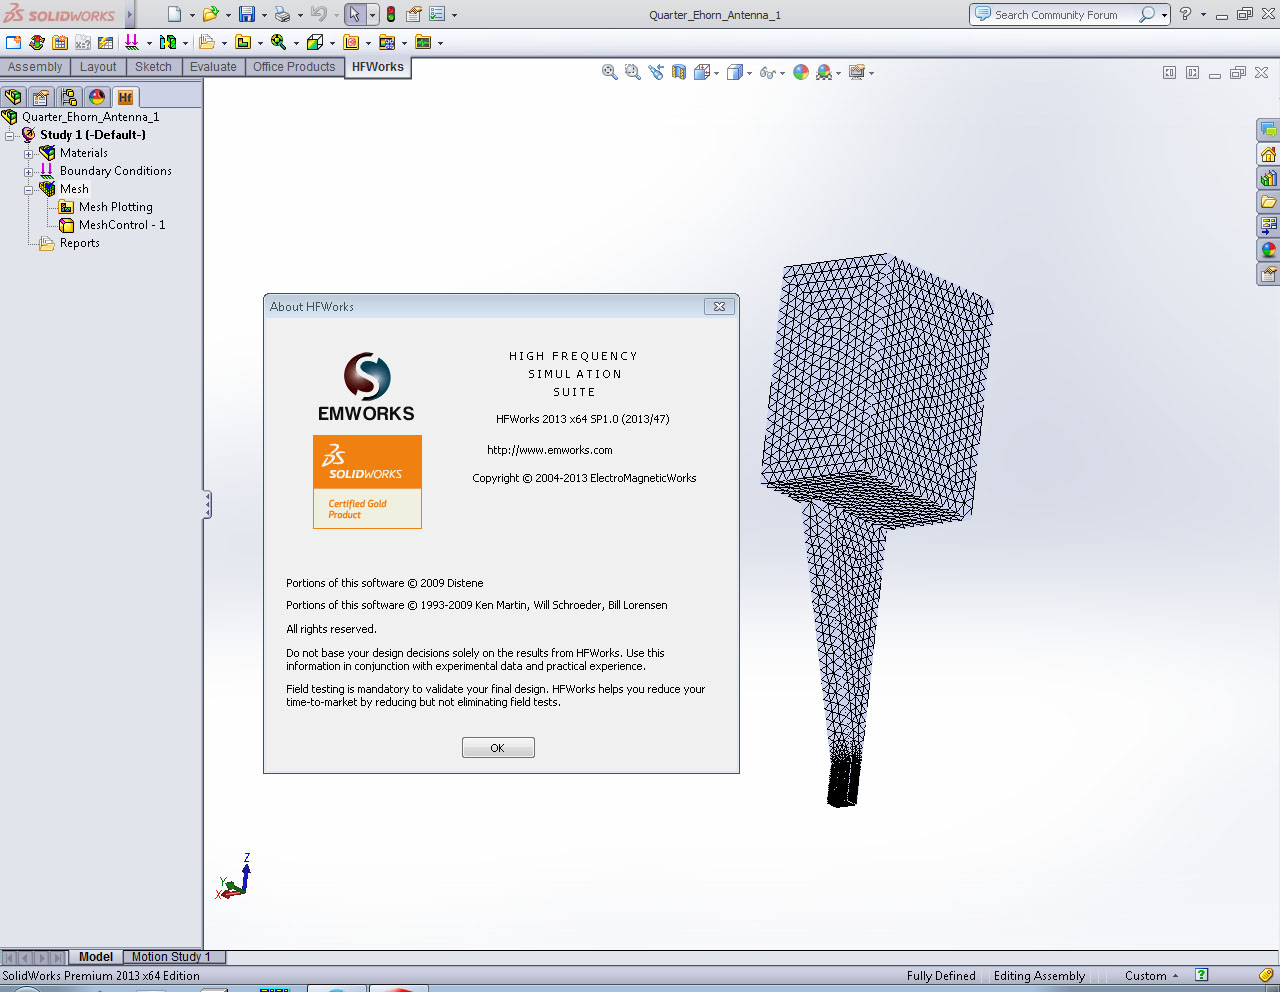Click the Undo arrow icon
Screen dimensions: 1280x992
(x=318, y=14)
